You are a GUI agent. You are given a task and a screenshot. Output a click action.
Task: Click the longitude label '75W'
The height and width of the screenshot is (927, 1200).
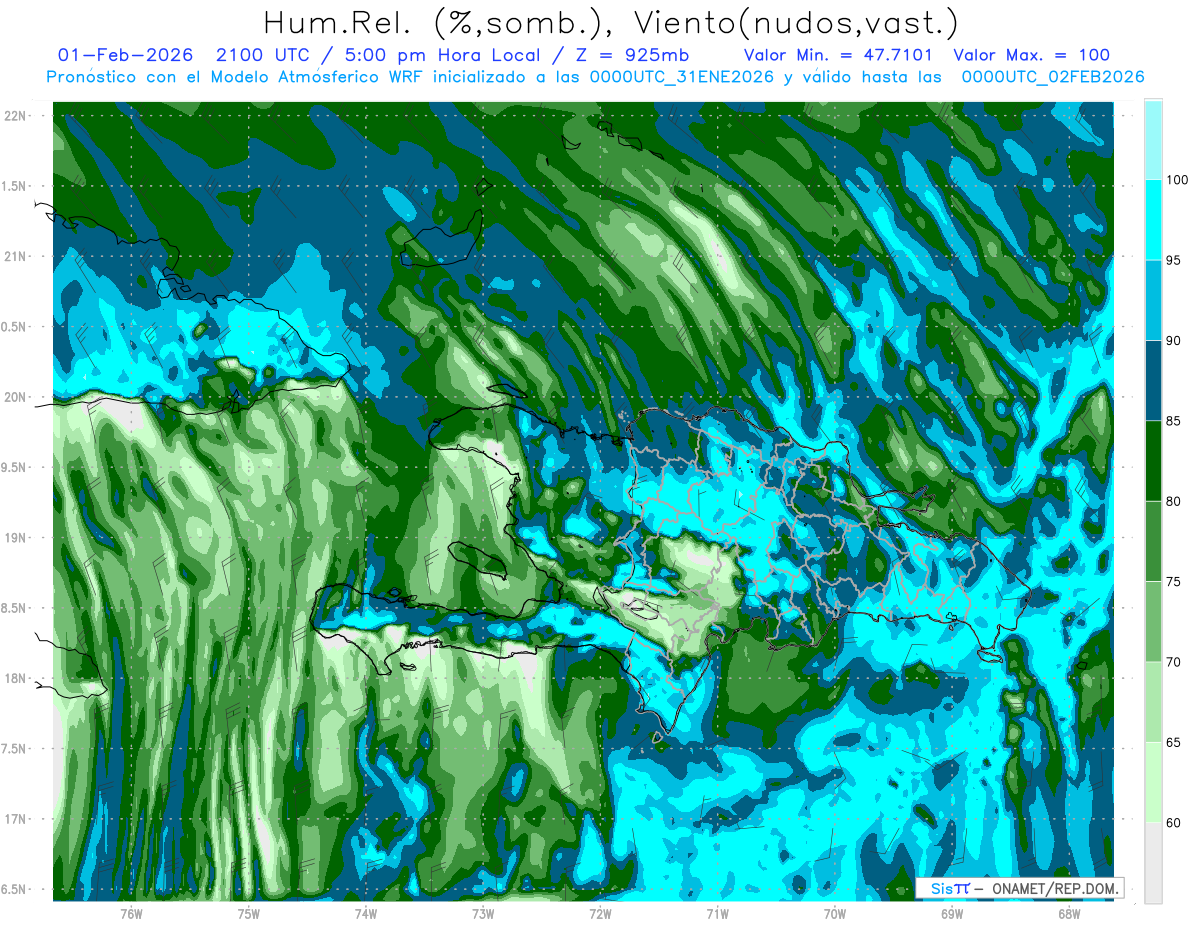(x=249, y=913)
